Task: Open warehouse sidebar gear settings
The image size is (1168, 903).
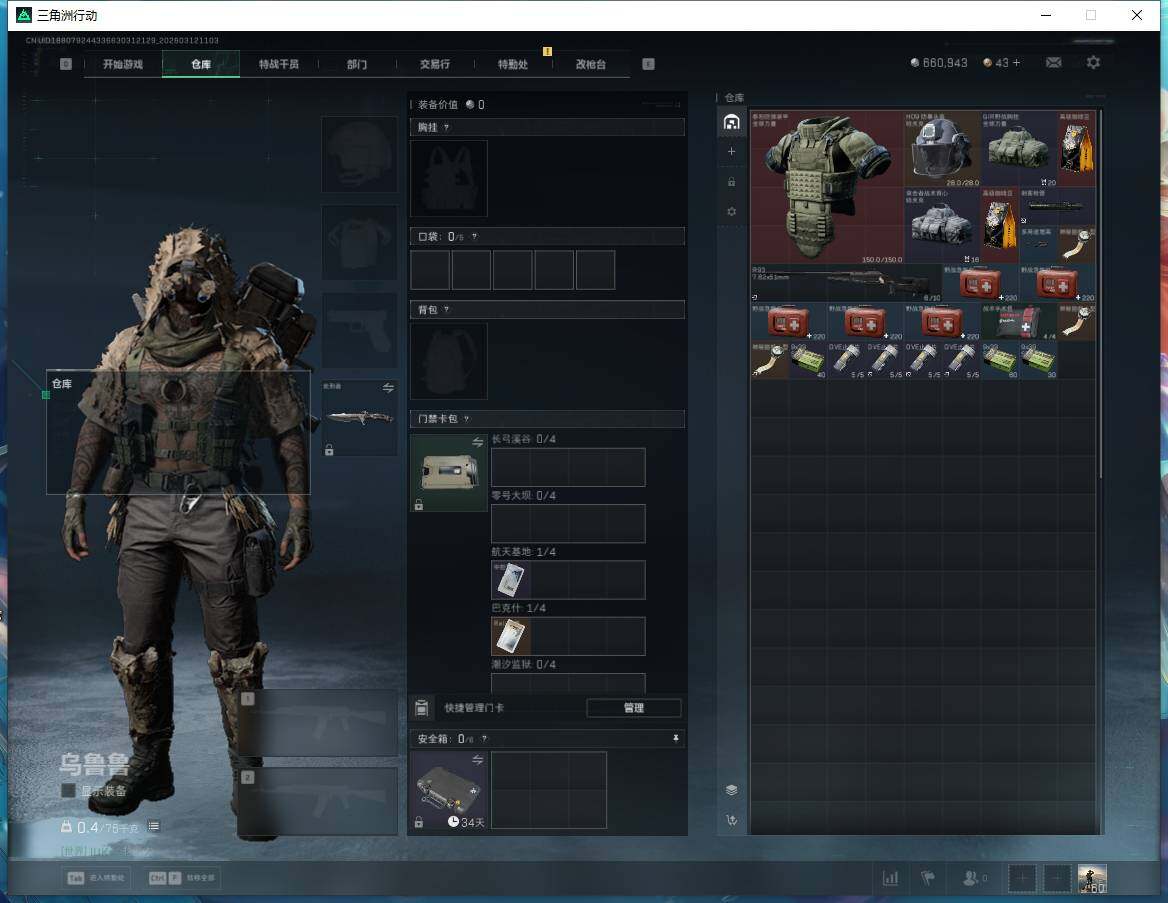Action: 731,212
